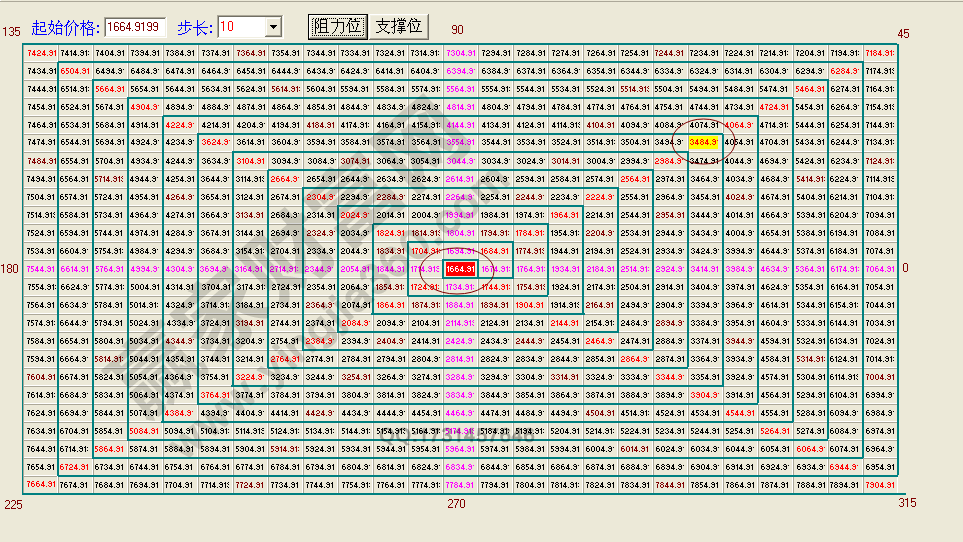Click the red diagonal cell 6504.91
The height and width of the screenshot is (542, 963).
pos(76,71)
